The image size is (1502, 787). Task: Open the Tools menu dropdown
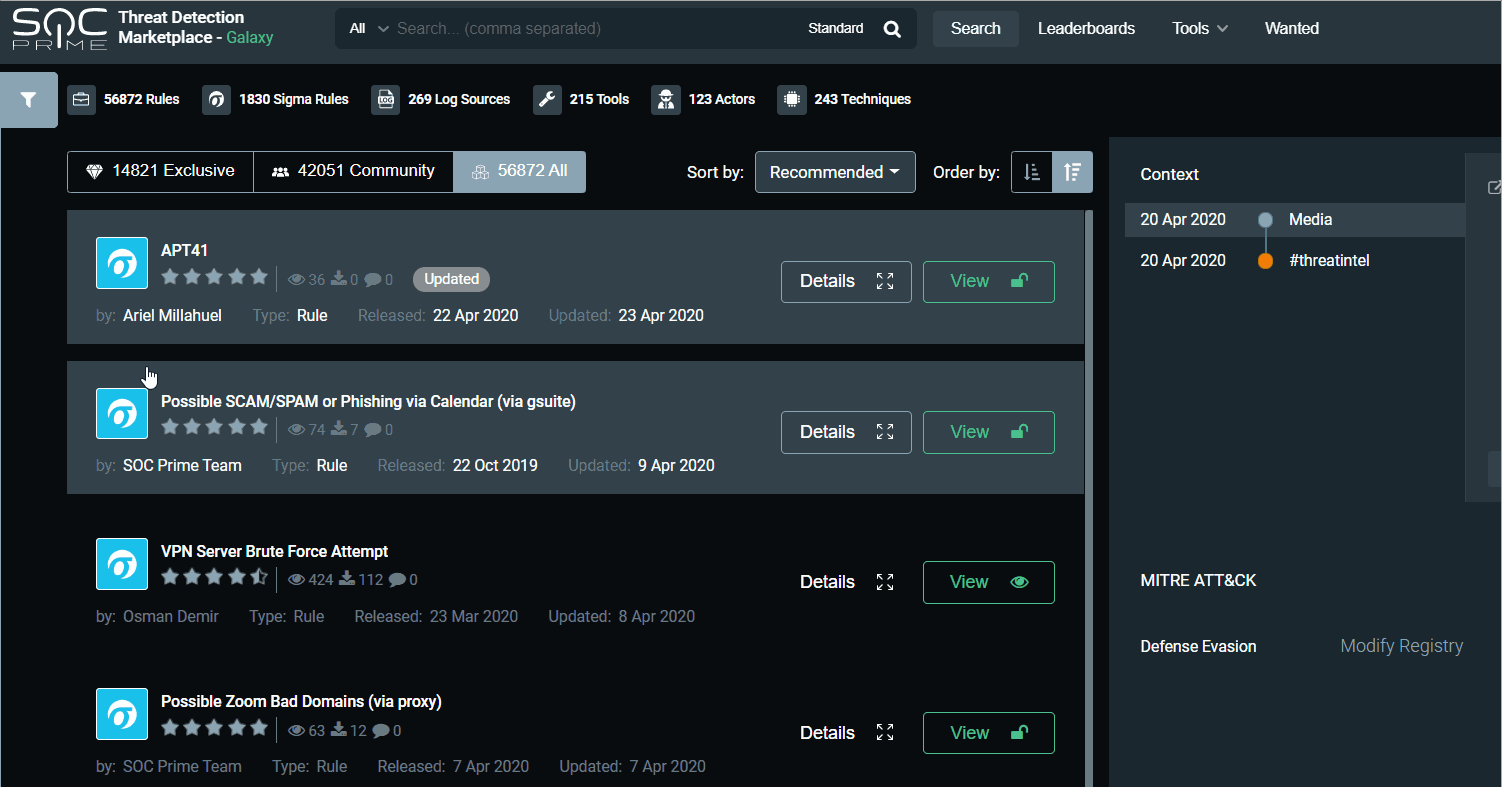pyautogui.click(x=1200, y=29)
